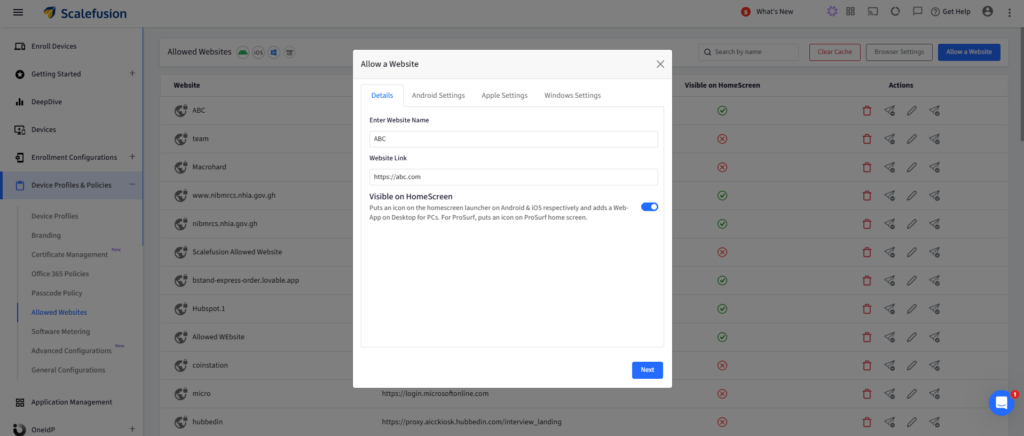This screenshot has width=1024, height=436.
Task: Click the Next button in dialog
Action: pos(647,370)
